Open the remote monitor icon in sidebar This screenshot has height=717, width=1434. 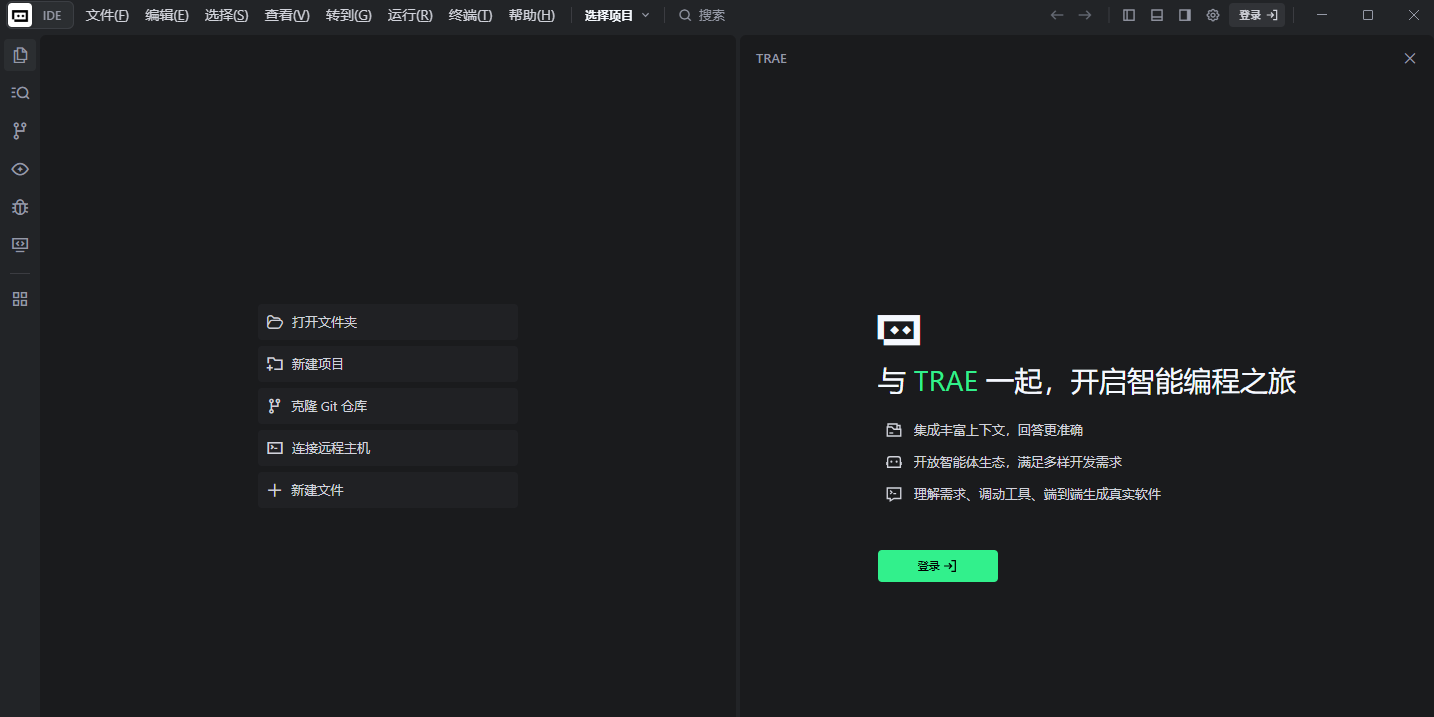point(20,245)
